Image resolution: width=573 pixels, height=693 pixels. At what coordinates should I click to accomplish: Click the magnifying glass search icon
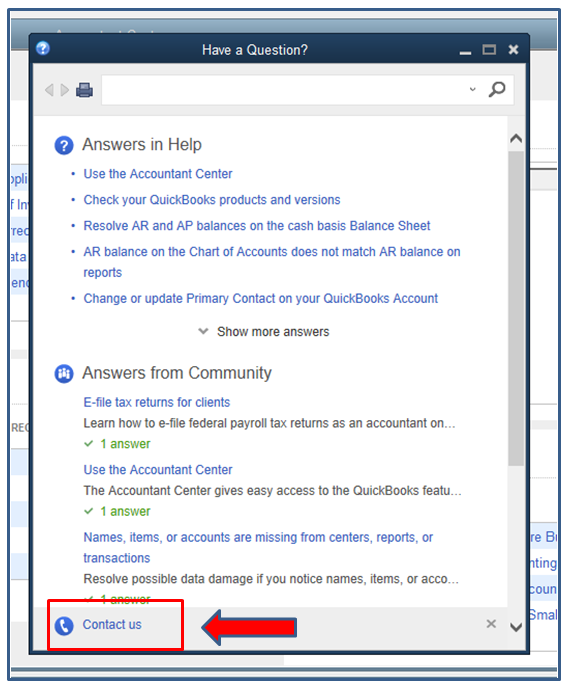pyautogui.click(x=497, y=89)
